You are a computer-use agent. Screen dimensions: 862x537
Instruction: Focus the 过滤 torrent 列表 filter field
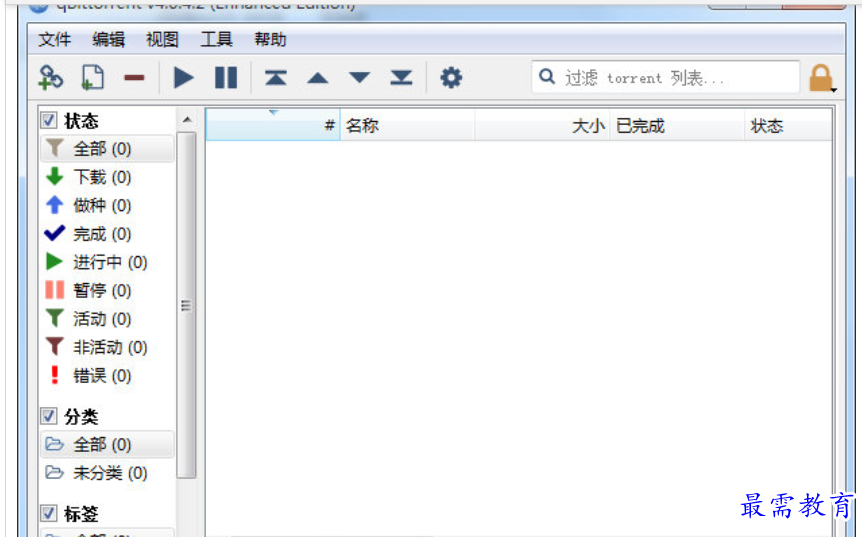pos(666,77)
